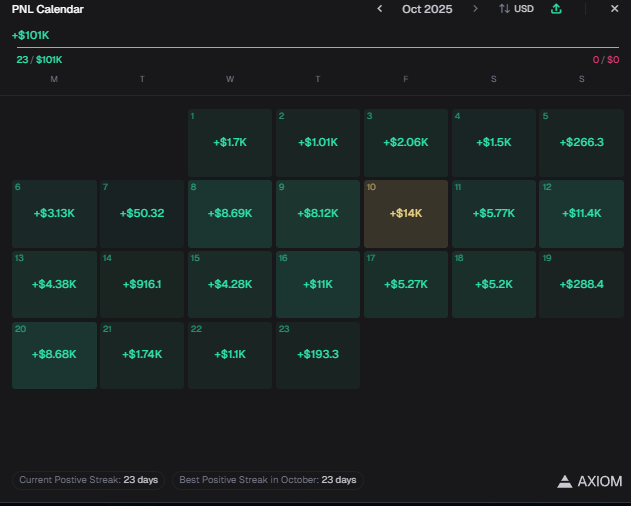Image resolution: width=631 pixels, height=506 pixels.
Task: Open day 3 cell showing +$2.06K
Action: tap(406, 143)
